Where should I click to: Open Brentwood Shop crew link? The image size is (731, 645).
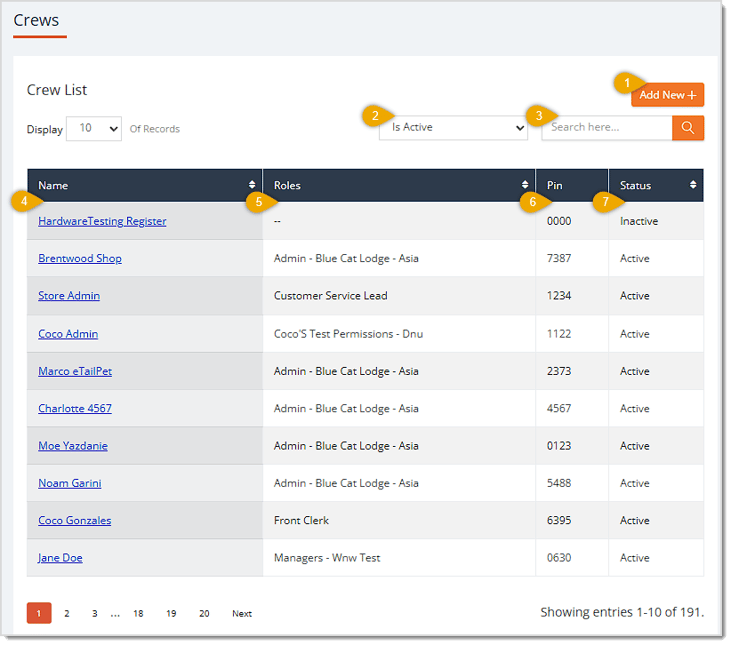pos(80,259)
